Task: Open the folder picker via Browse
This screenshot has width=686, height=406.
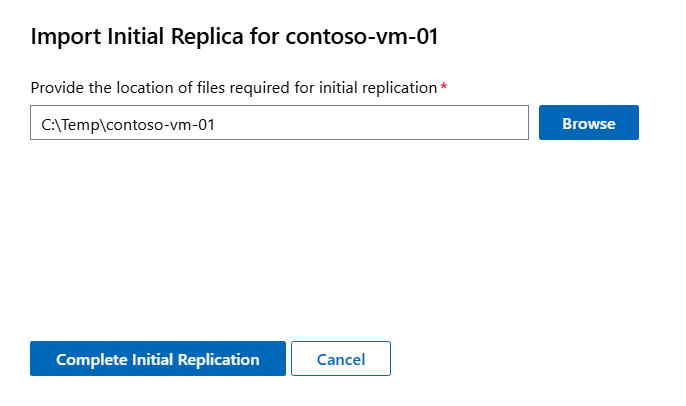Action: 588,124
